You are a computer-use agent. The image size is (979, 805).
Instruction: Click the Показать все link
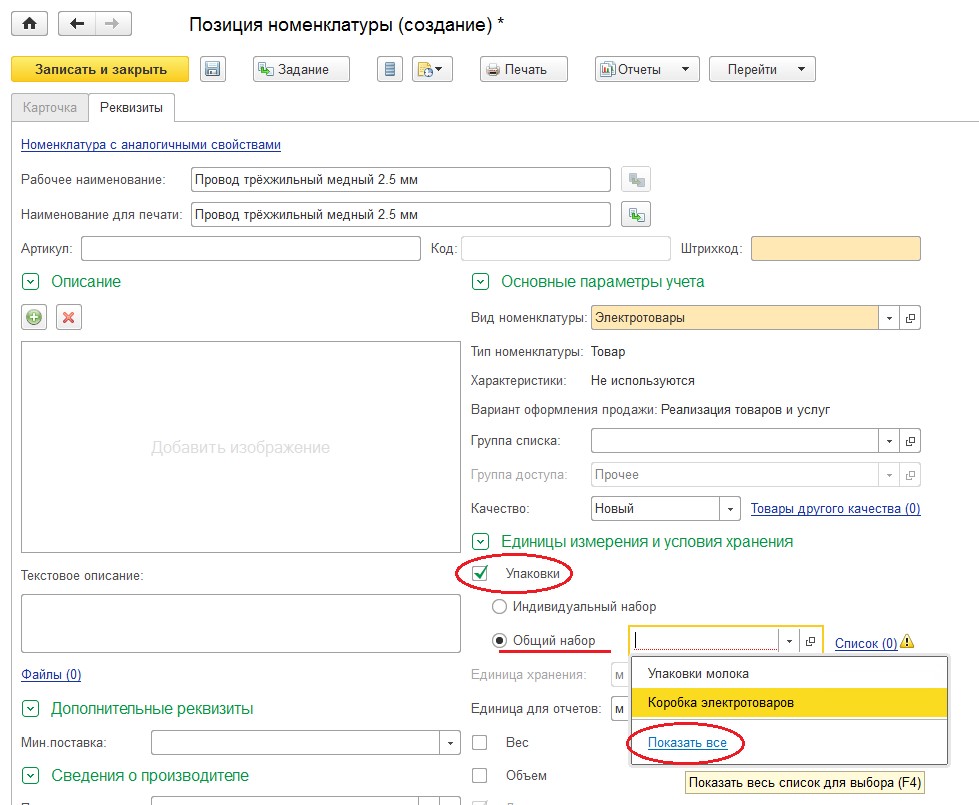coord(685,742)
